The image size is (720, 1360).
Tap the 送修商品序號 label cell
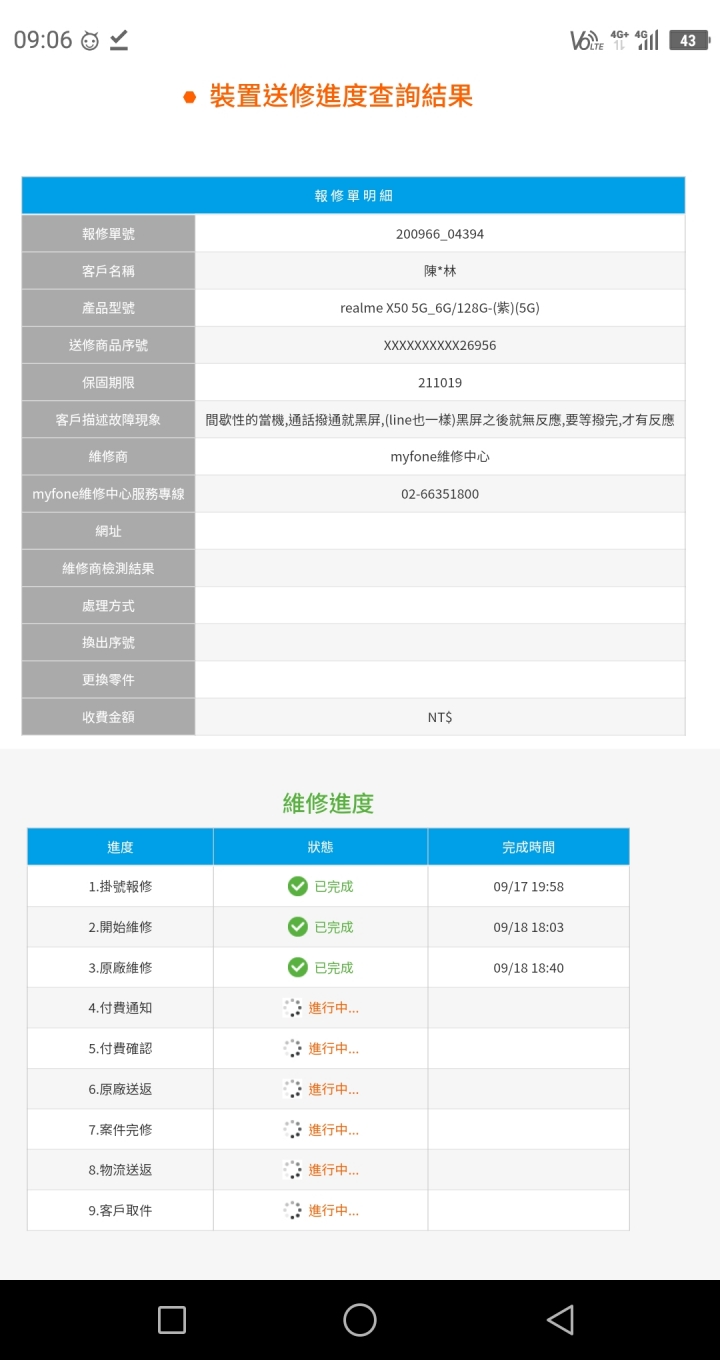coord(108,345)
